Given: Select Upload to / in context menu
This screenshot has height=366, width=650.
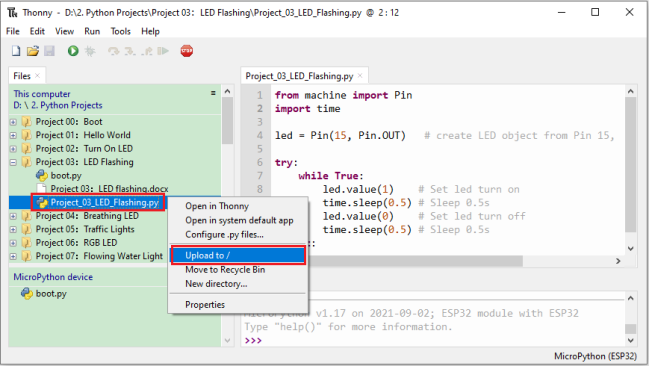Looking at the screenshot, I should point(238,255).
